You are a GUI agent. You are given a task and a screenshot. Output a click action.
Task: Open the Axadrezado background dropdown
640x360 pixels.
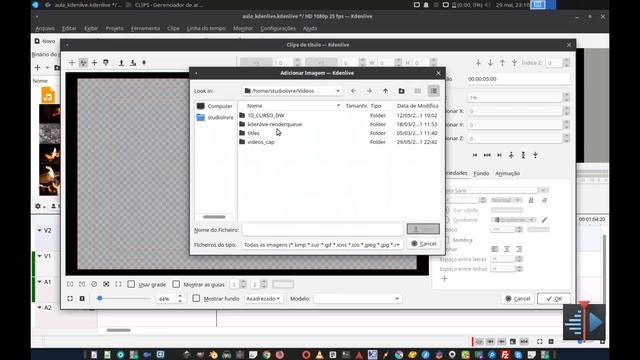pyautogui.click(x=263, y=299)
